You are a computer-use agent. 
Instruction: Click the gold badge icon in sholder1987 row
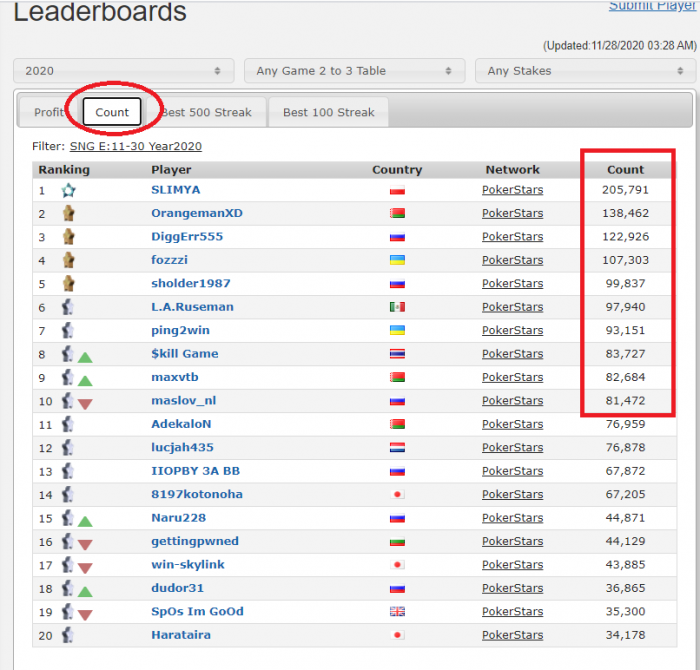coord(68,283)
